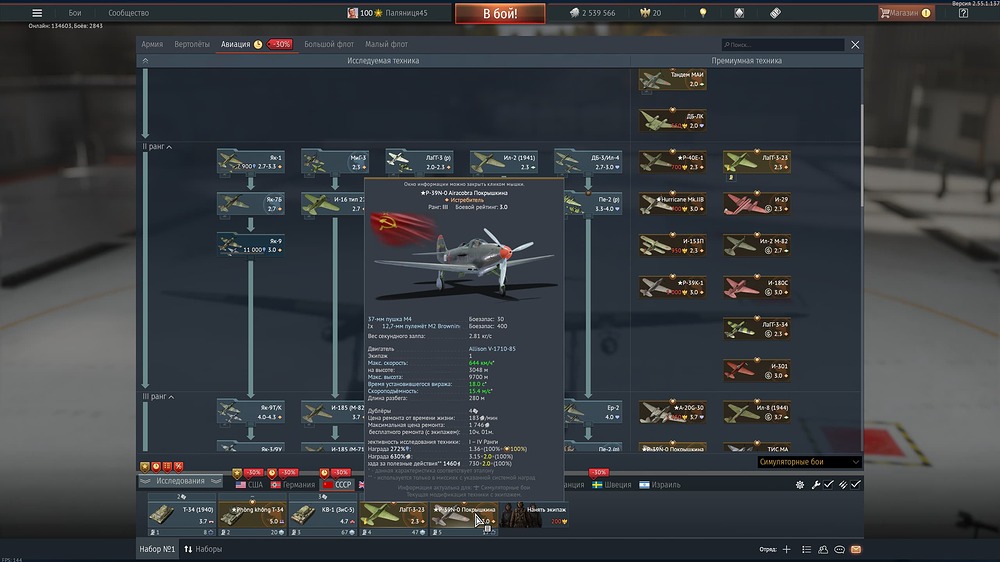The height and width of the screenshot is (562, 1000).
Task: Click the Поиск search field
Action: click(x=783, y=45)
